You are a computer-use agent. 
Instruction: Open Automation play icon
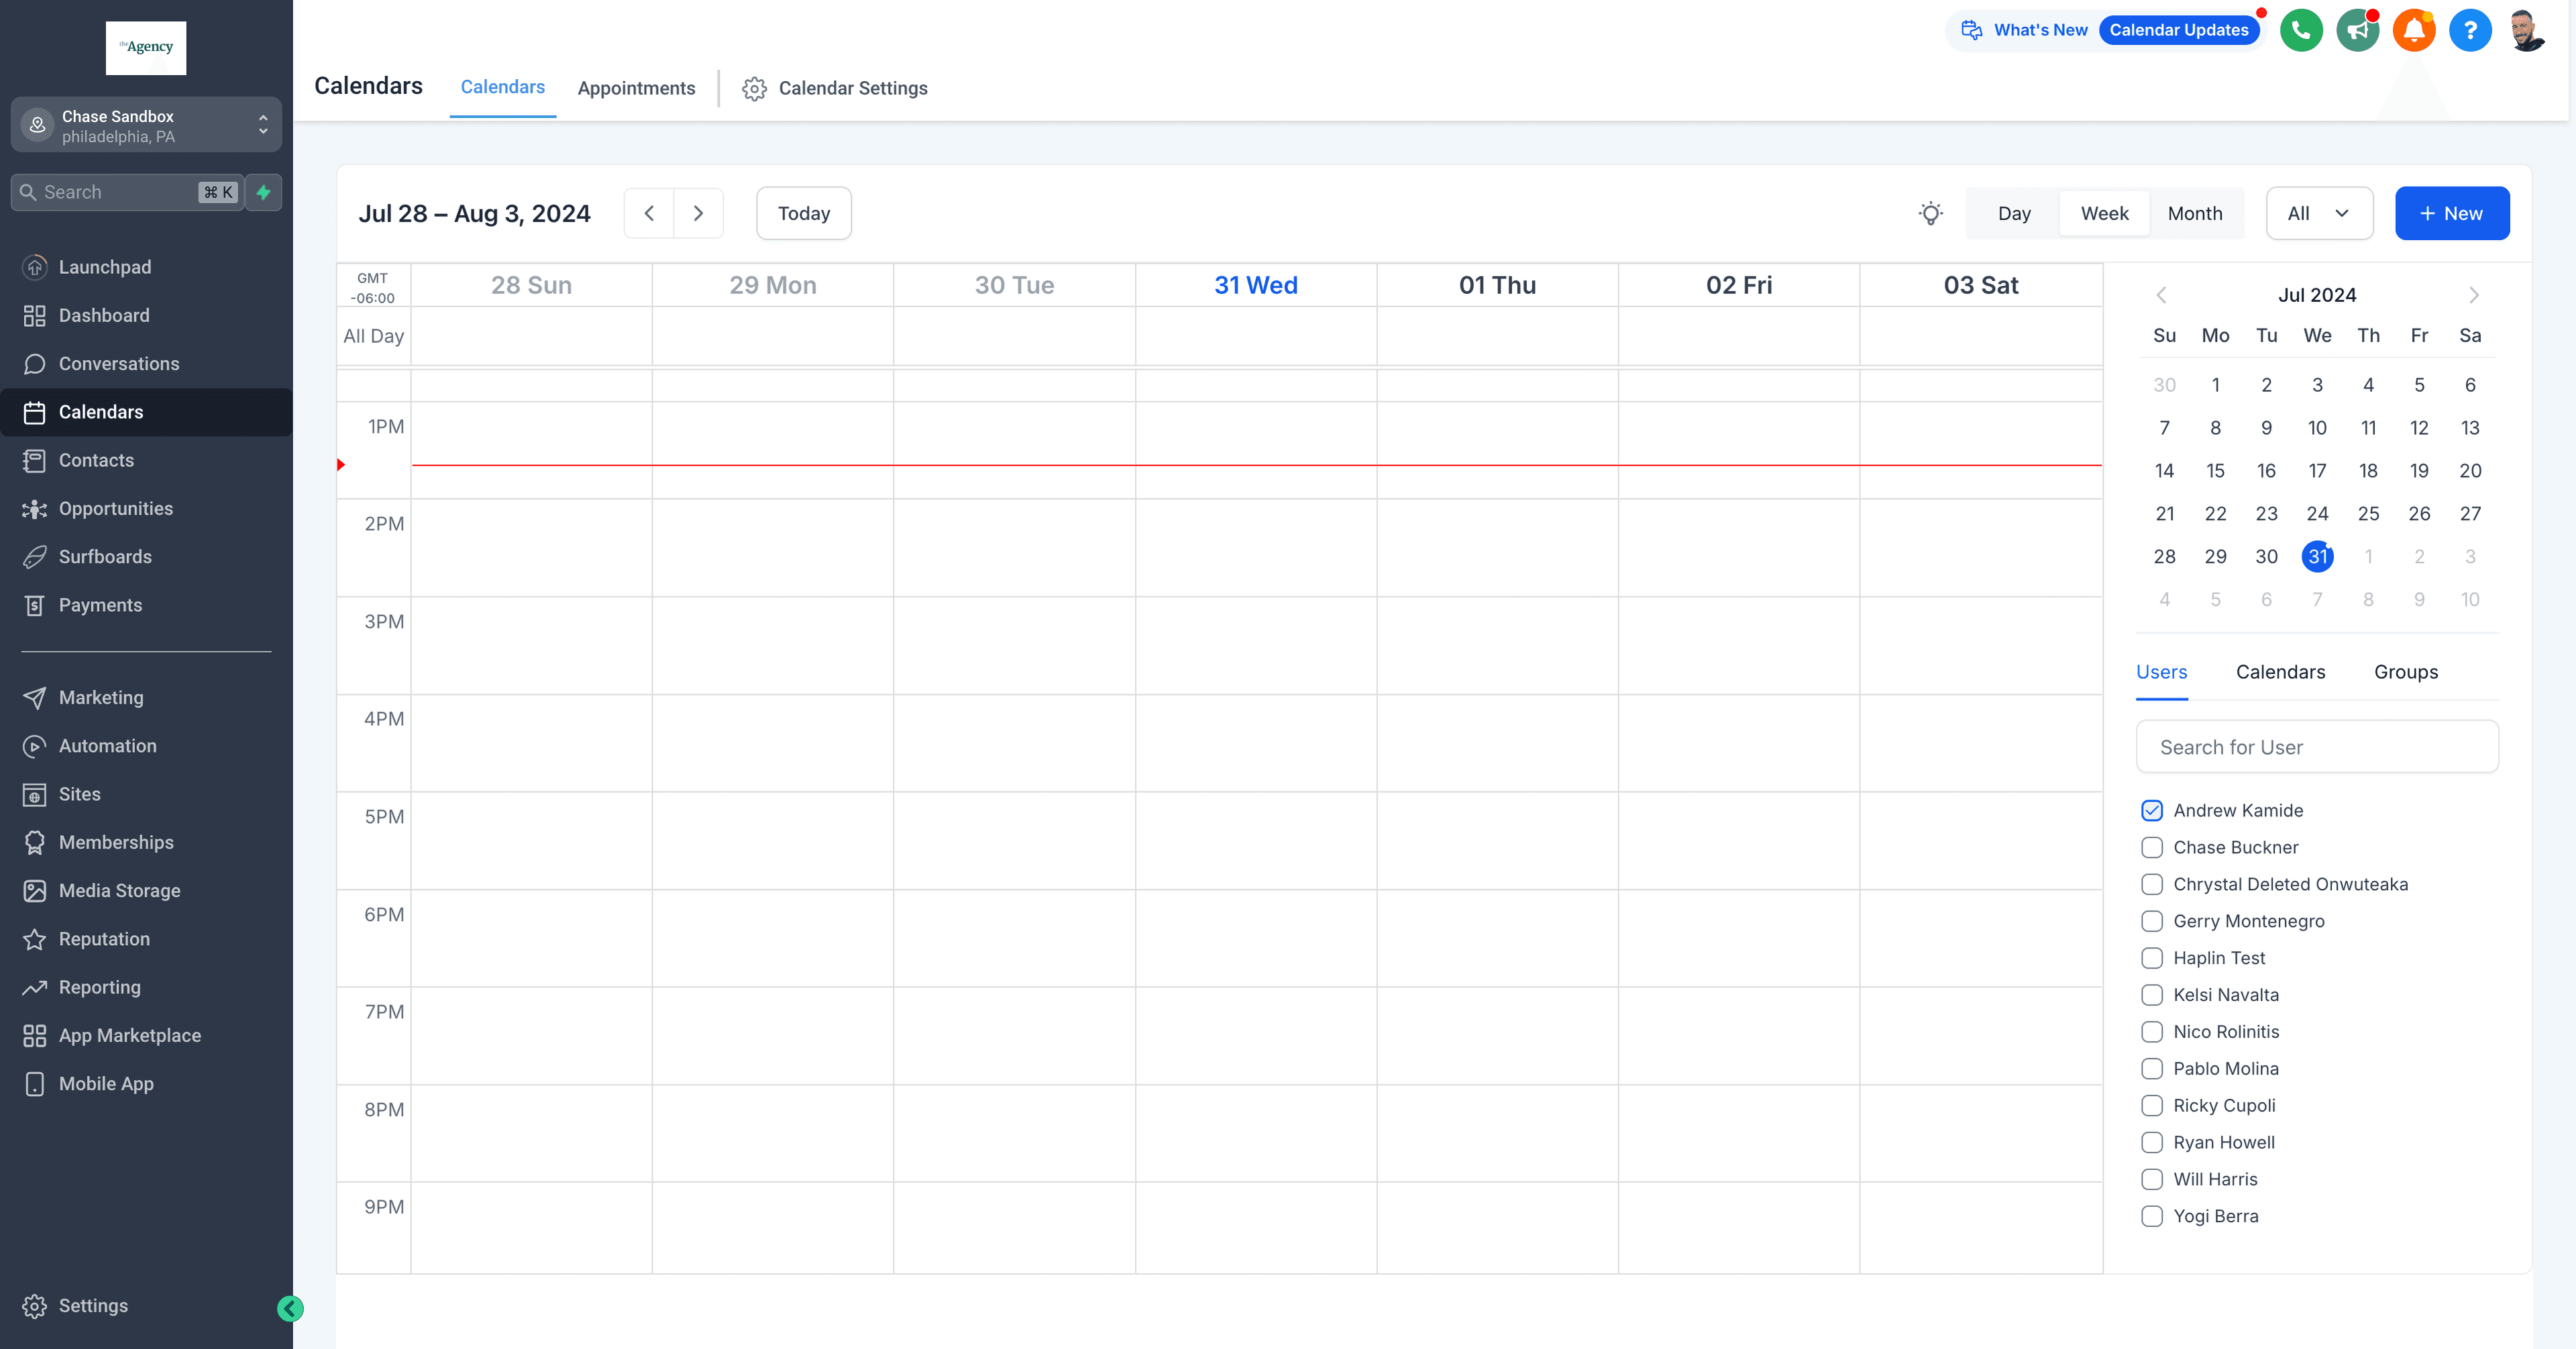(35, 746)
